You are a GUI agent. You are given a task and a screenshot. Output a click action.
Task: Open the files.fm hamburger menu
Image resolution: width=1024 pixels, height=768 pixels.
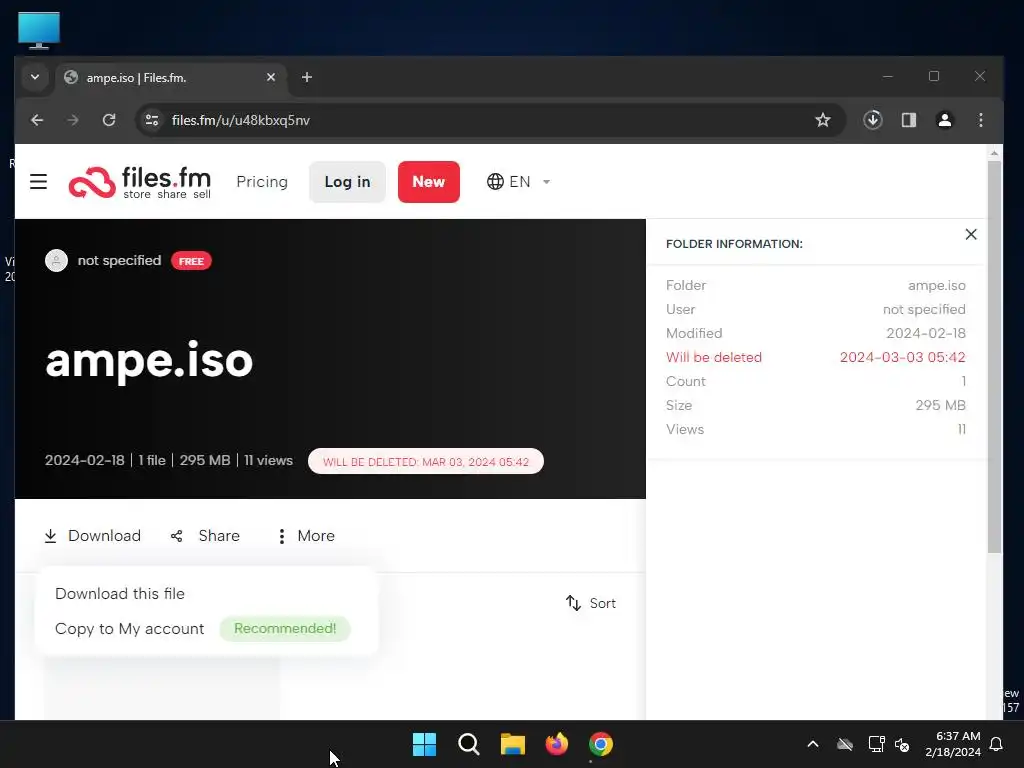[39, 182]
